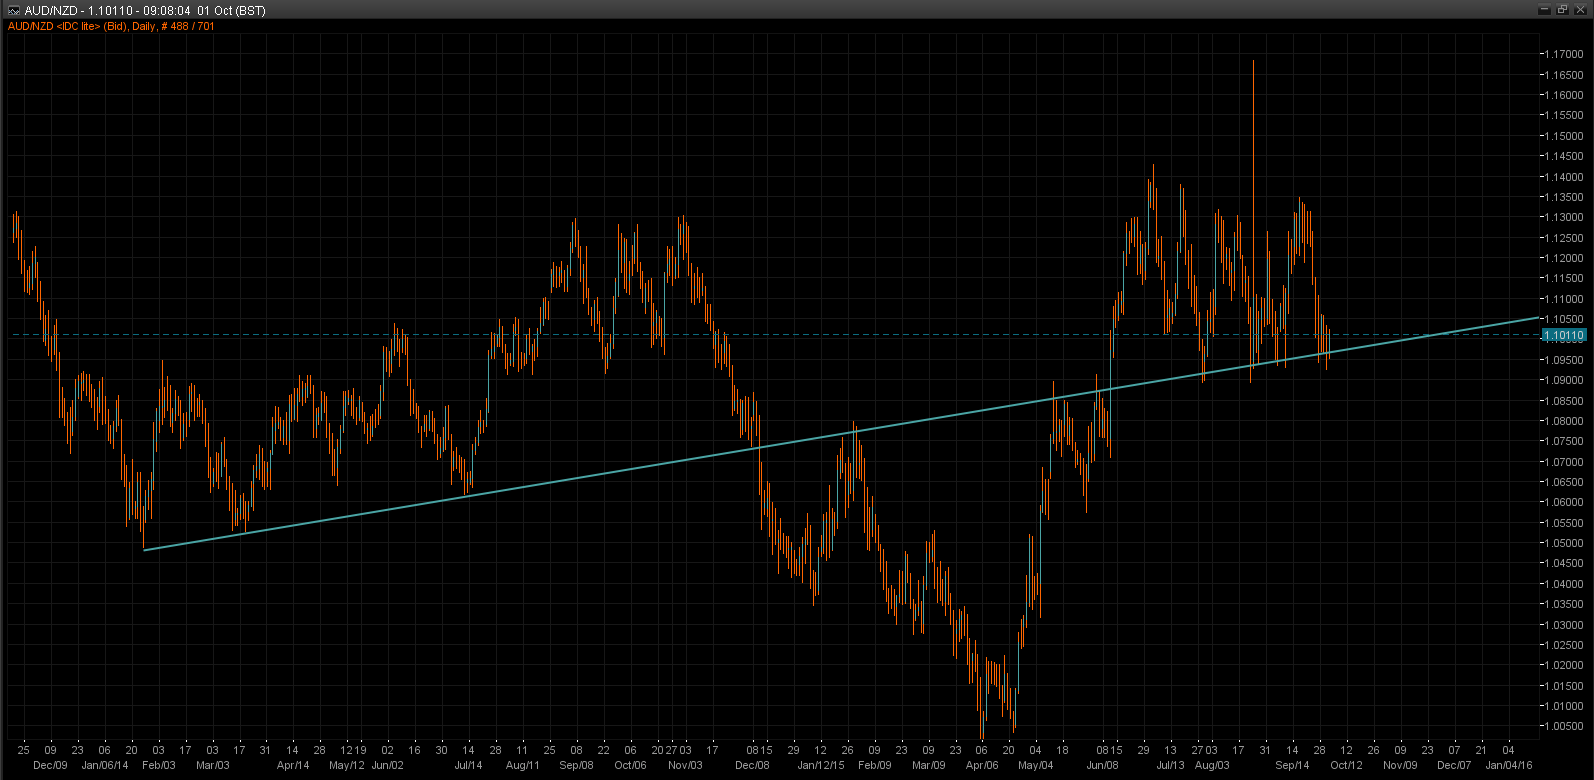Minimize the AUD/NZD chart window
Viewport: 1594px width, 780px height.
point(1545,9)
